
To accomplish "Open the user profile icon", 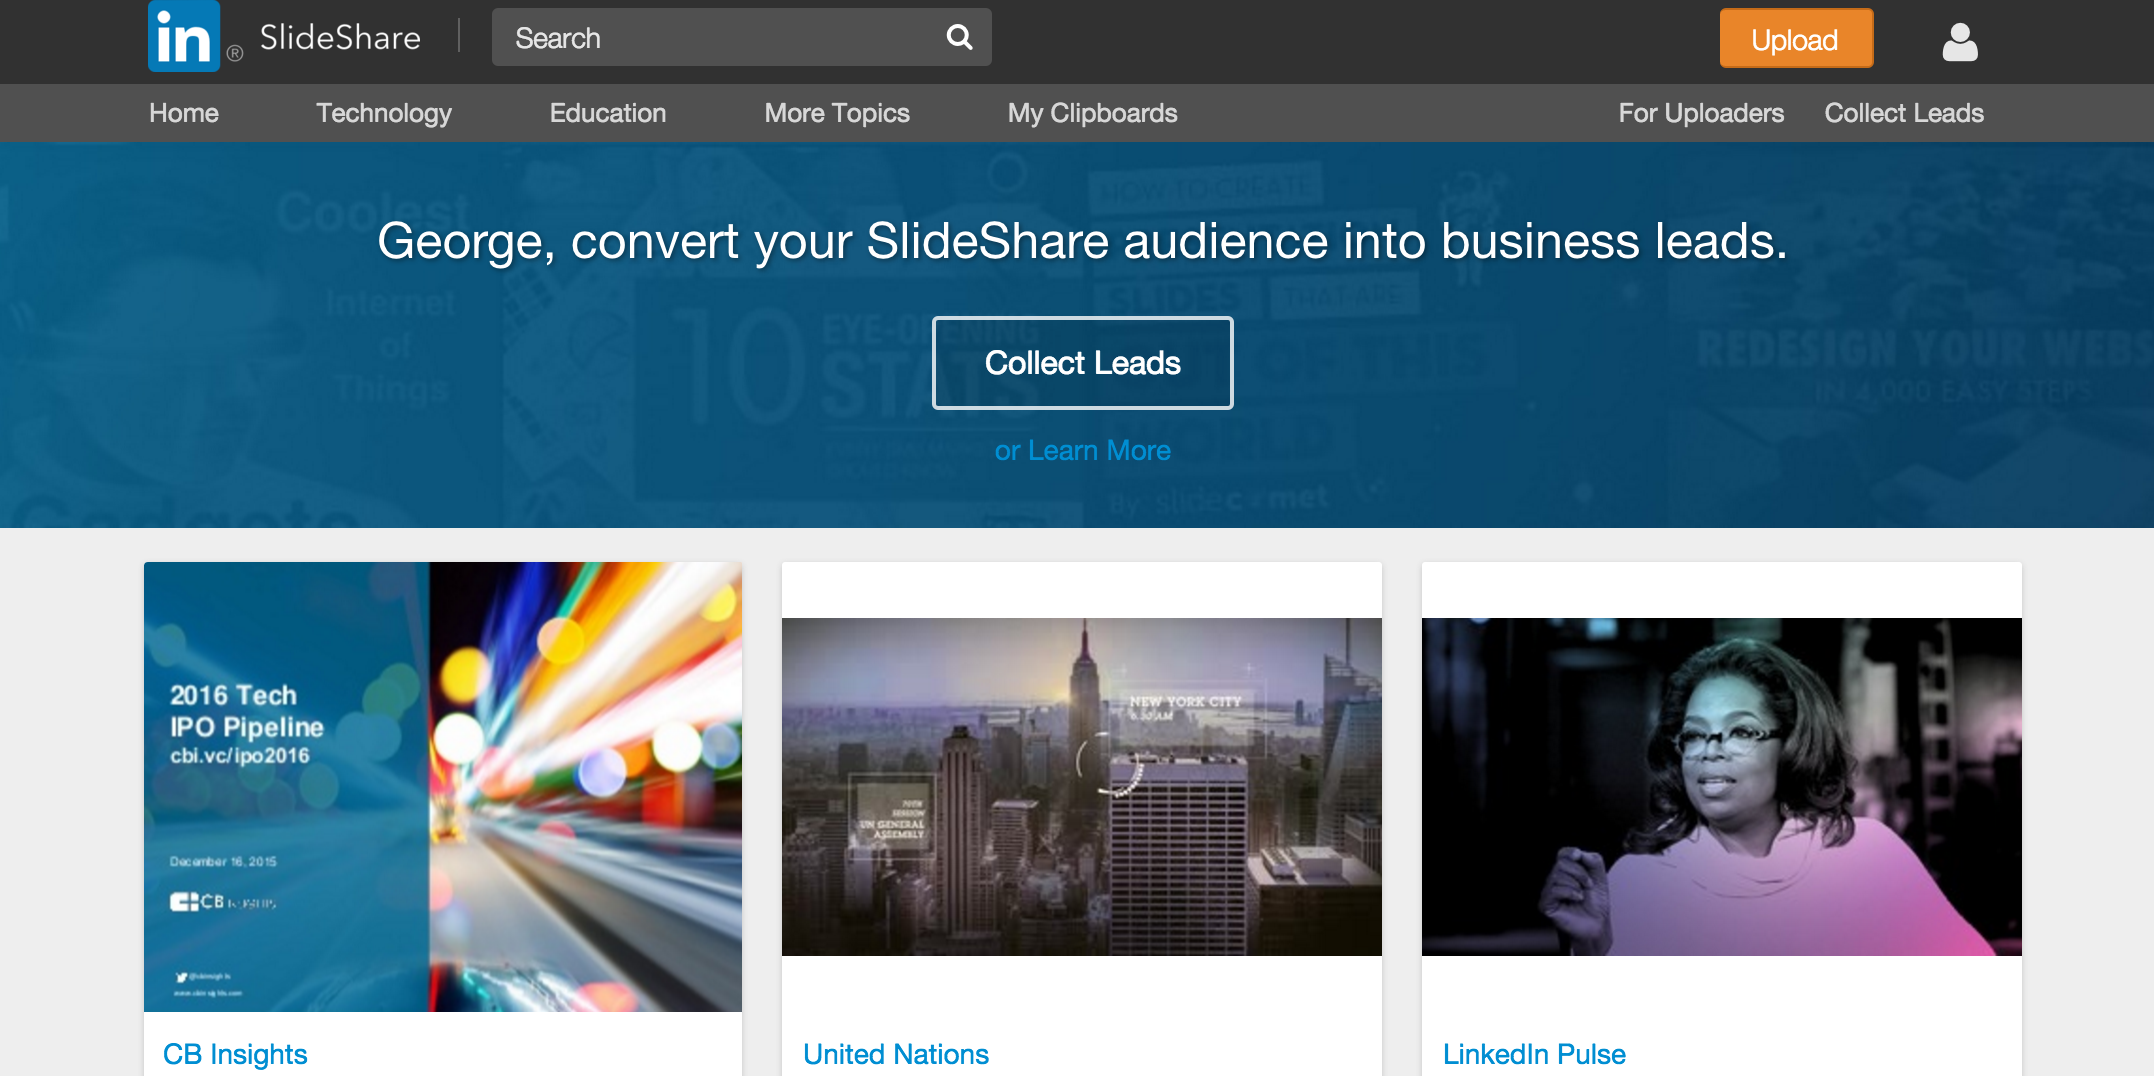I will 1960,42.
